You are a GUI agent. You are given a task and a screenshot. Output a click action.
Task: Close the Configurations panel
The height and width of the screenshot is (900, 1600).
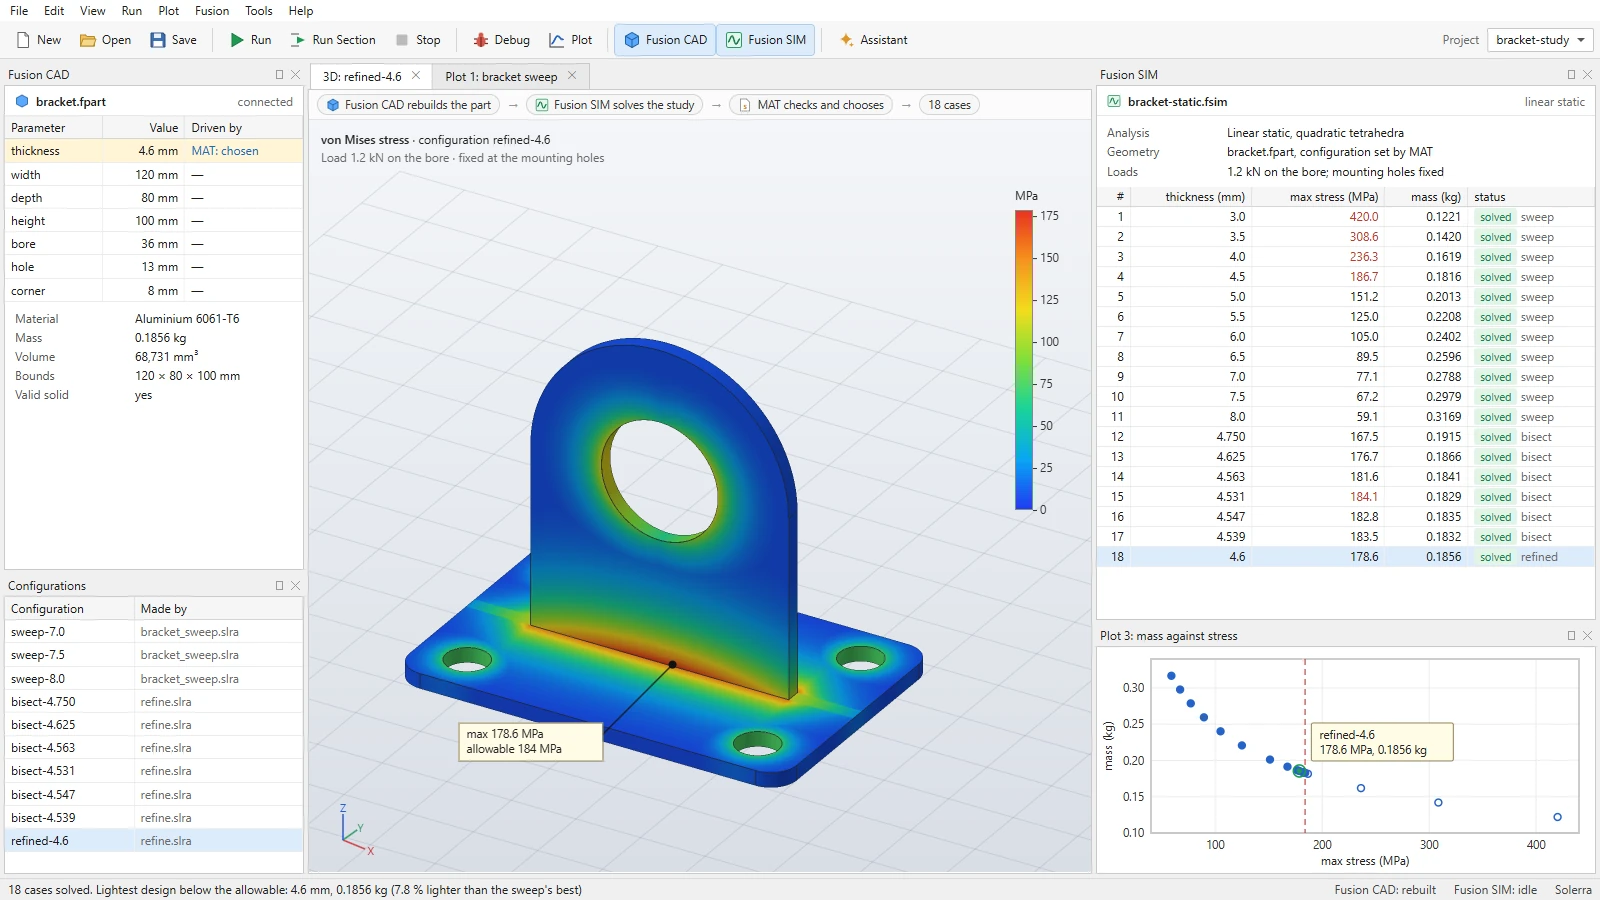pyautogui.click(x=296, y=586)
